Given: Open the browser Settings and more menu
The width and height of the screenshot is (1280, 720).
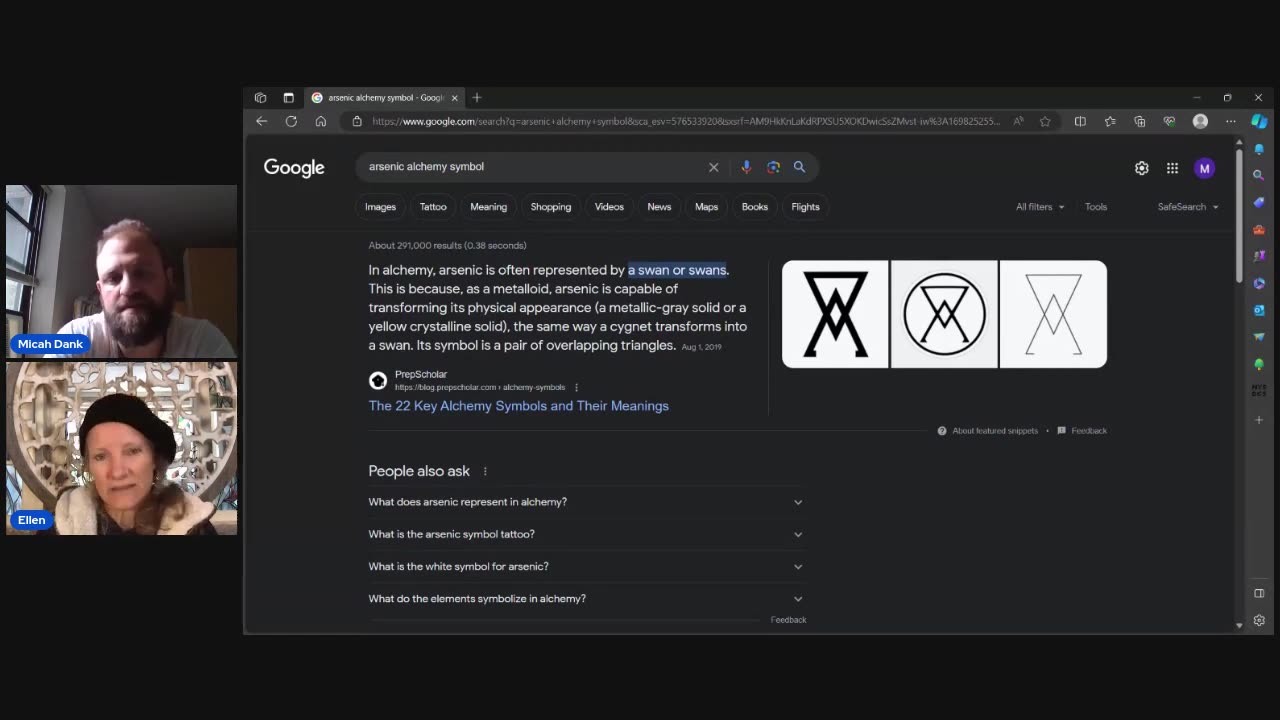Looking at the screenshot, I should (1231, 121).
